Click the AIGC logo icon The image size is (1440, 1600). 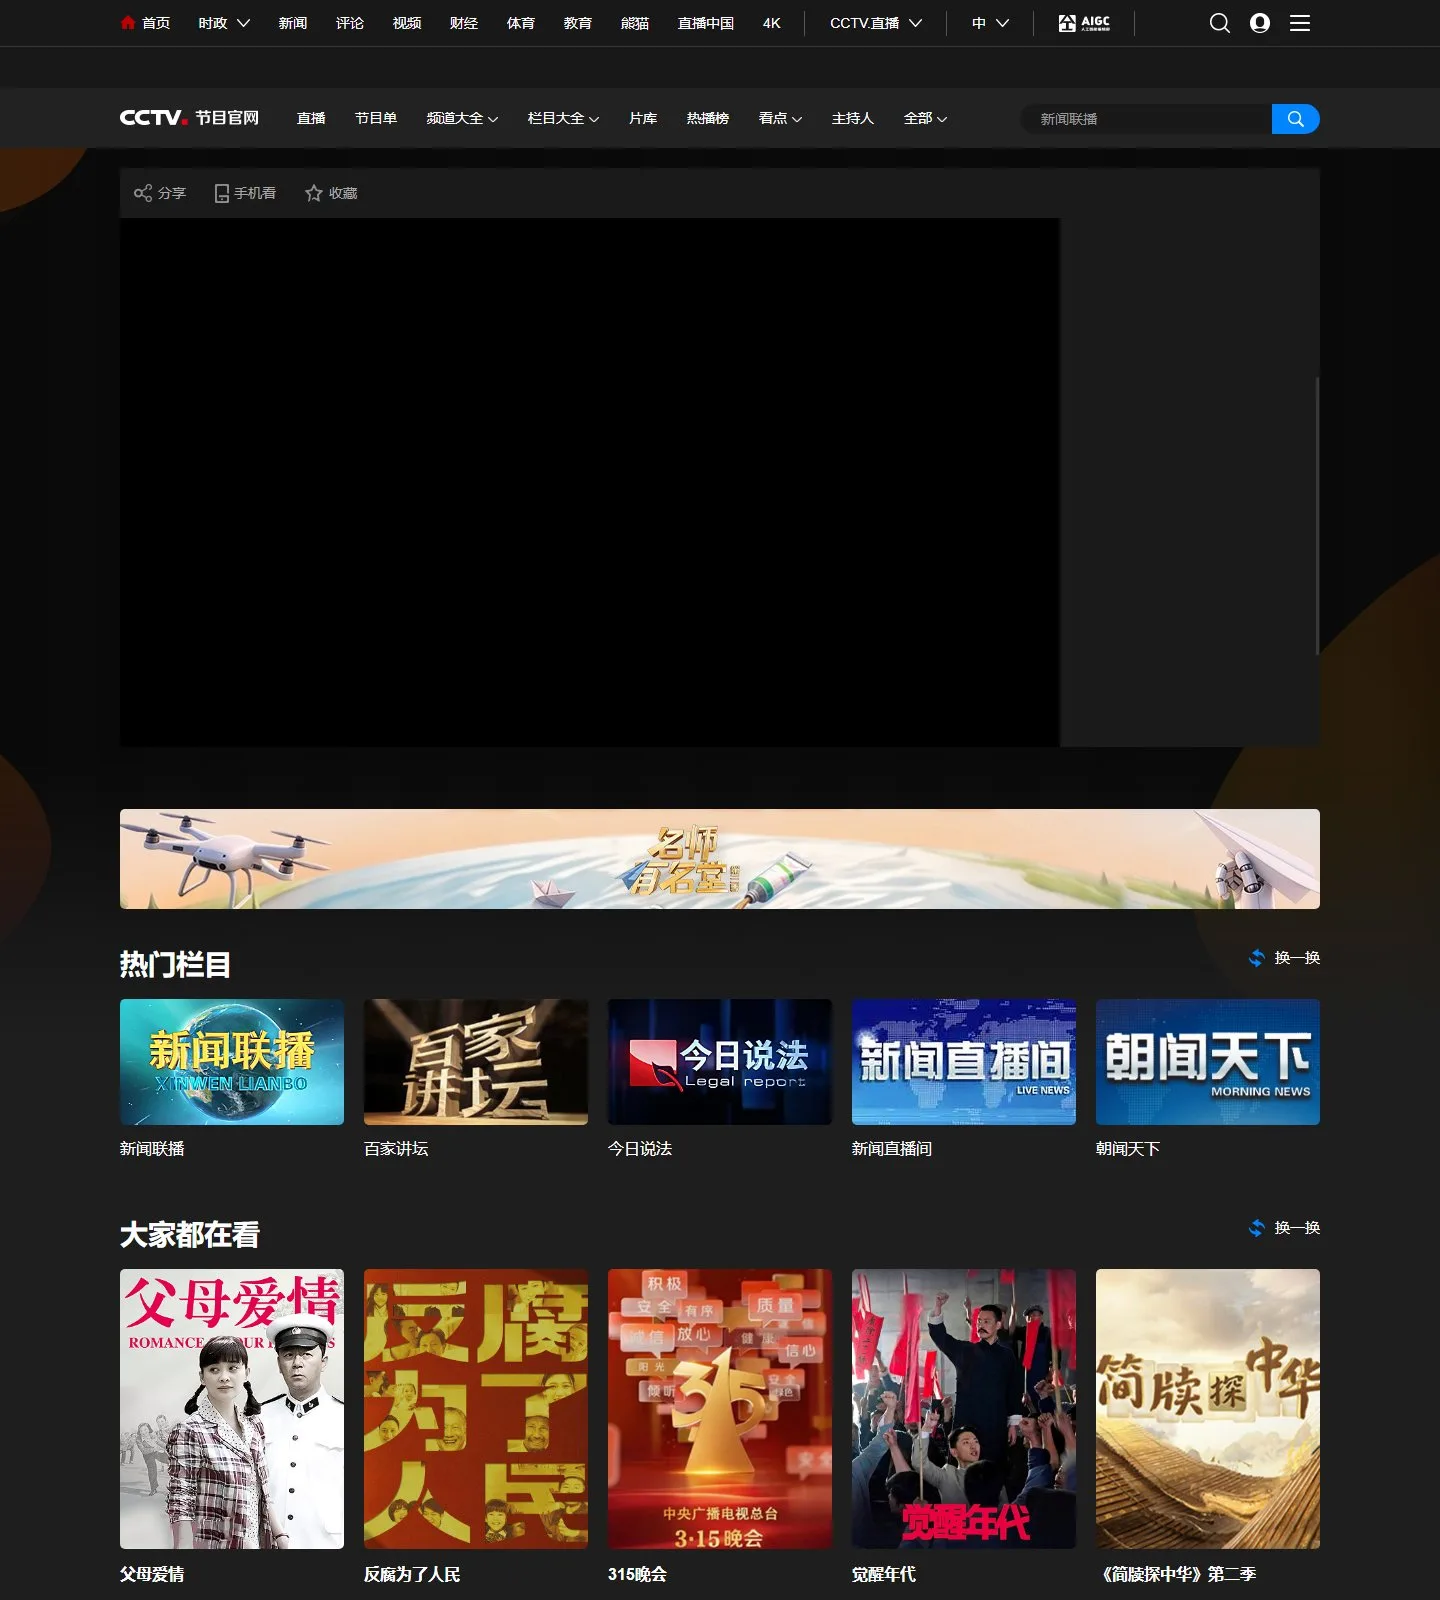(x=1084, y=23)
